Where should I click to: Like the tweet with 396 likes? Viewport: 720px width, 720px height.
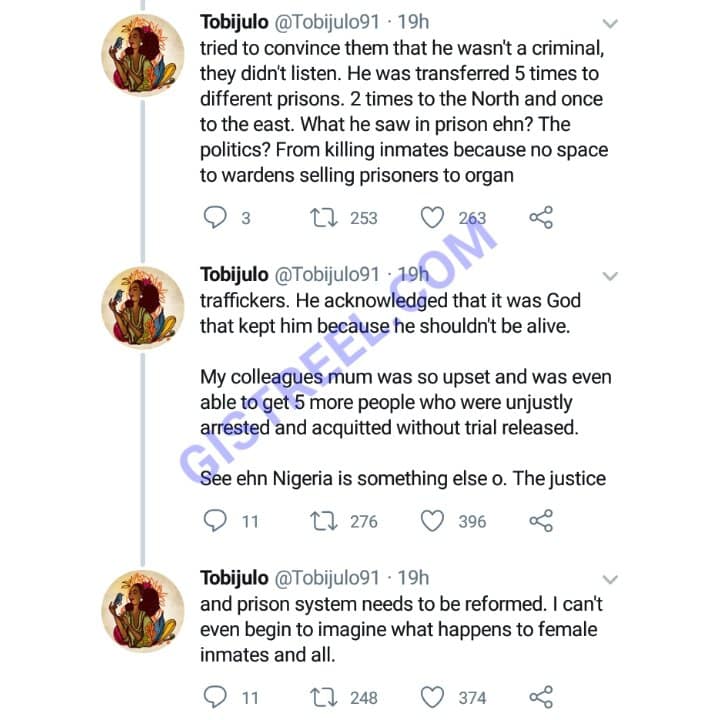pos(431,520)
